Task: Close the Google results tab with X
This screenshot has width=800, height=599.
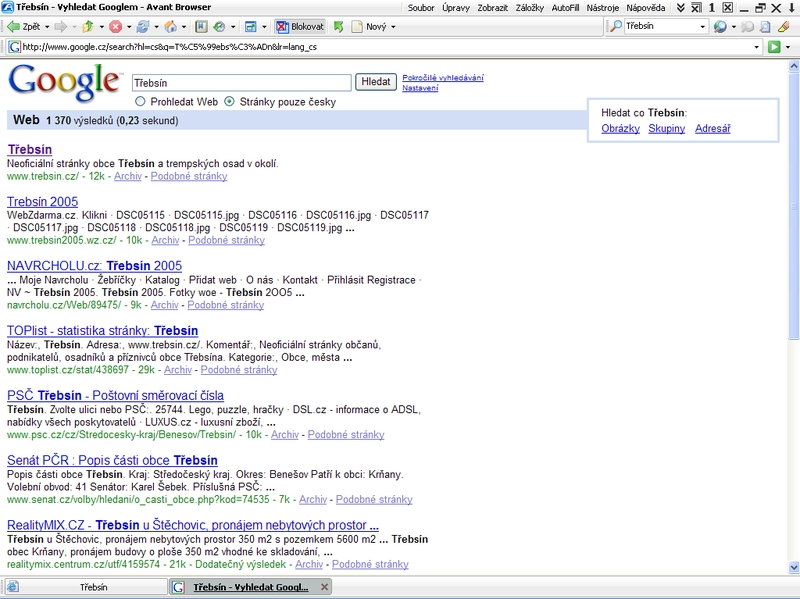Action: tap(324, 587)
